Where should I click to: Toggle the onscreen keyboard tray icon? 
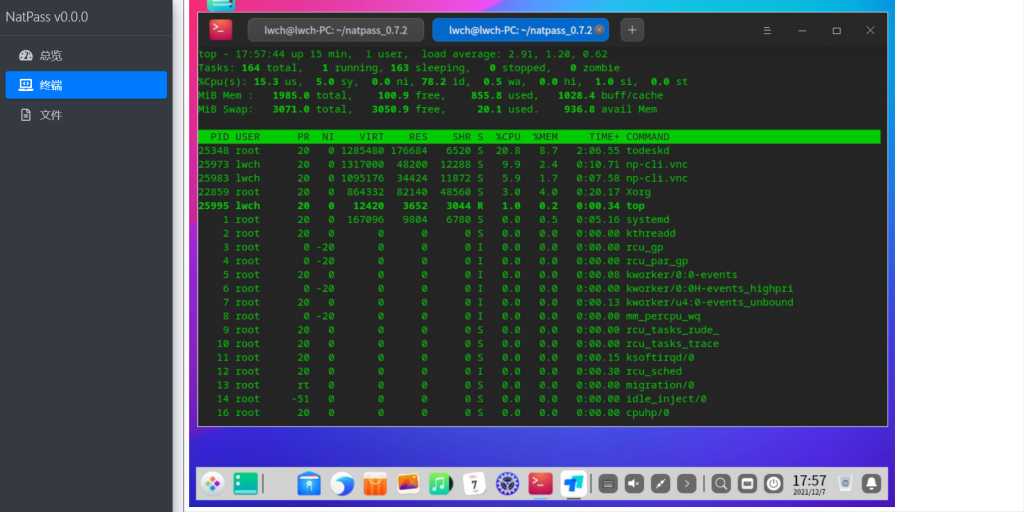click(608, 484)
